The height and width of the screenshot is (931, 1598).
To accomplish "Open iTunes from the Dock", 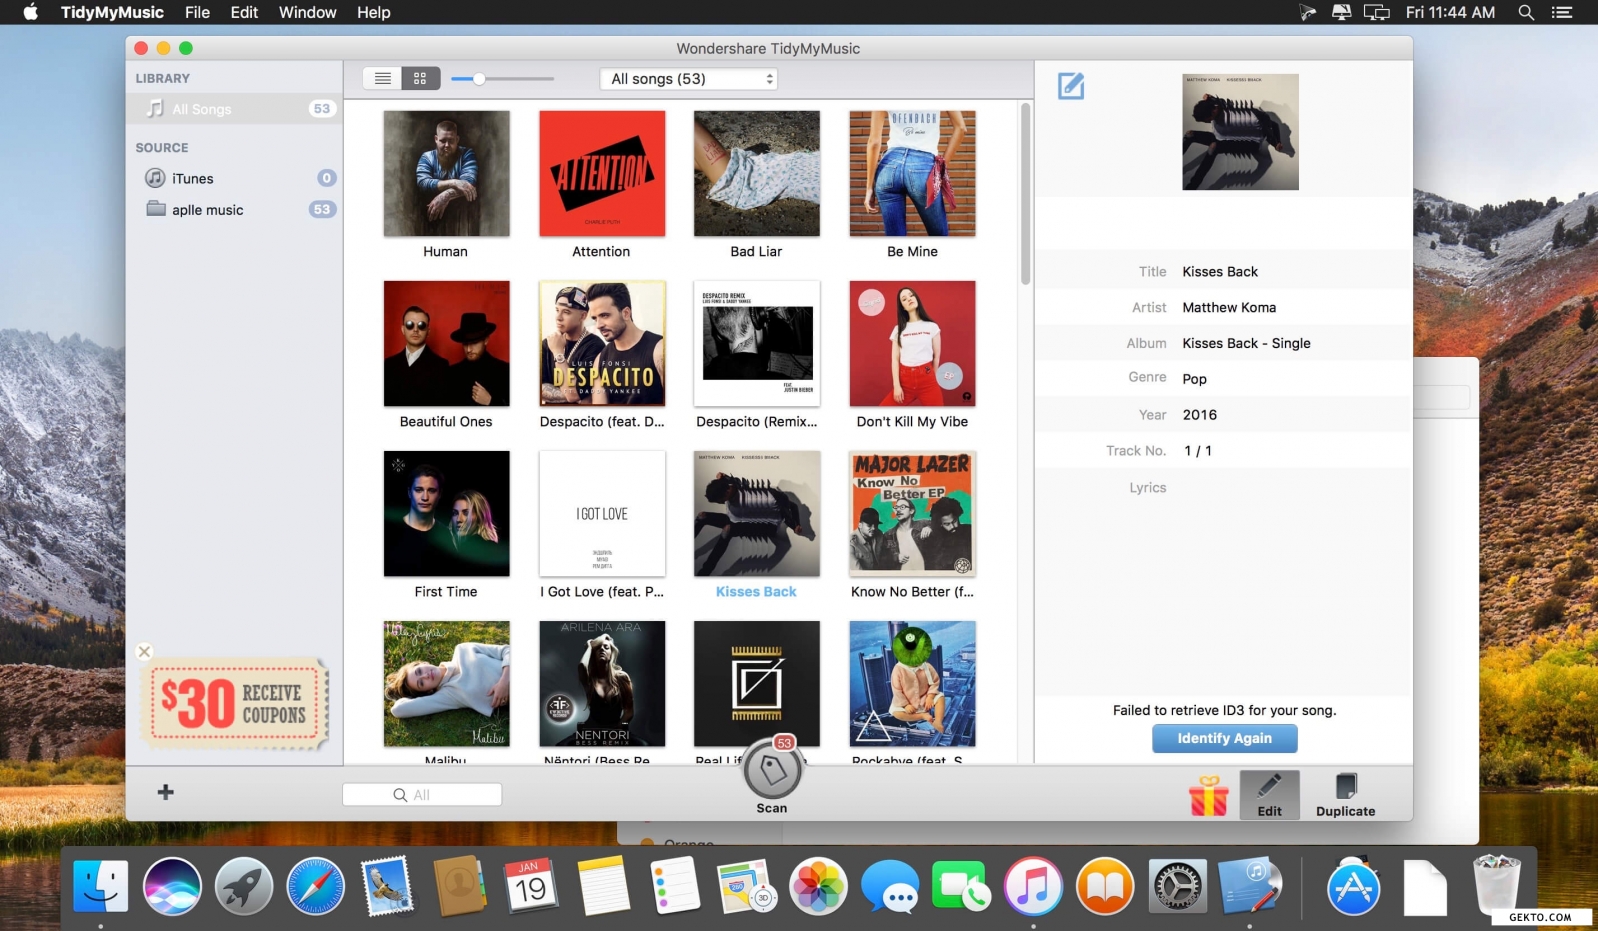I will [1033, 886].
